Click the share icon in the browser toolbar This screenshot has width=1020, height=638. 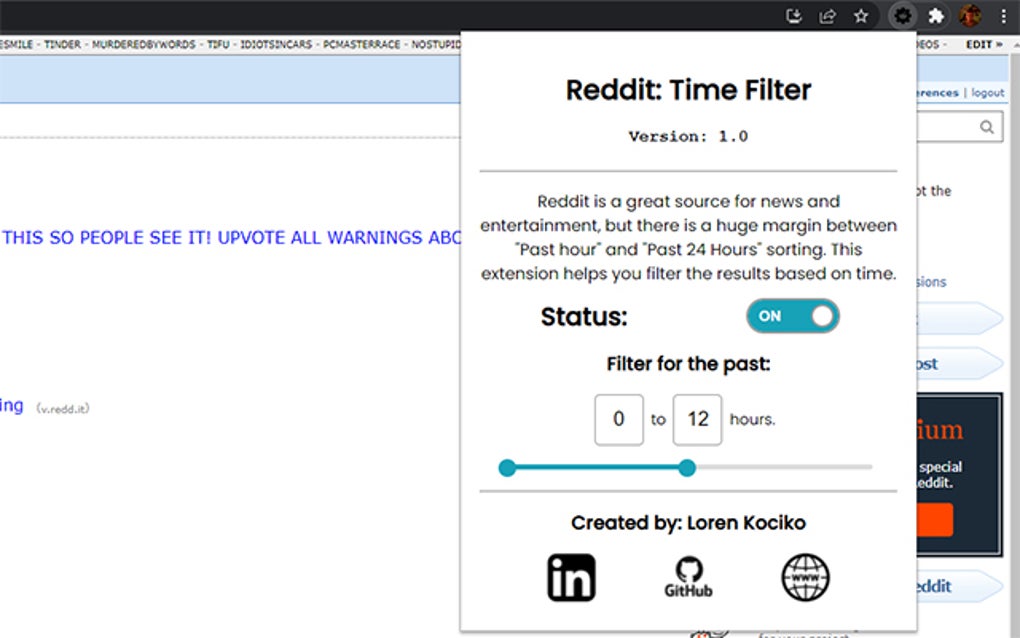point(827,16)
